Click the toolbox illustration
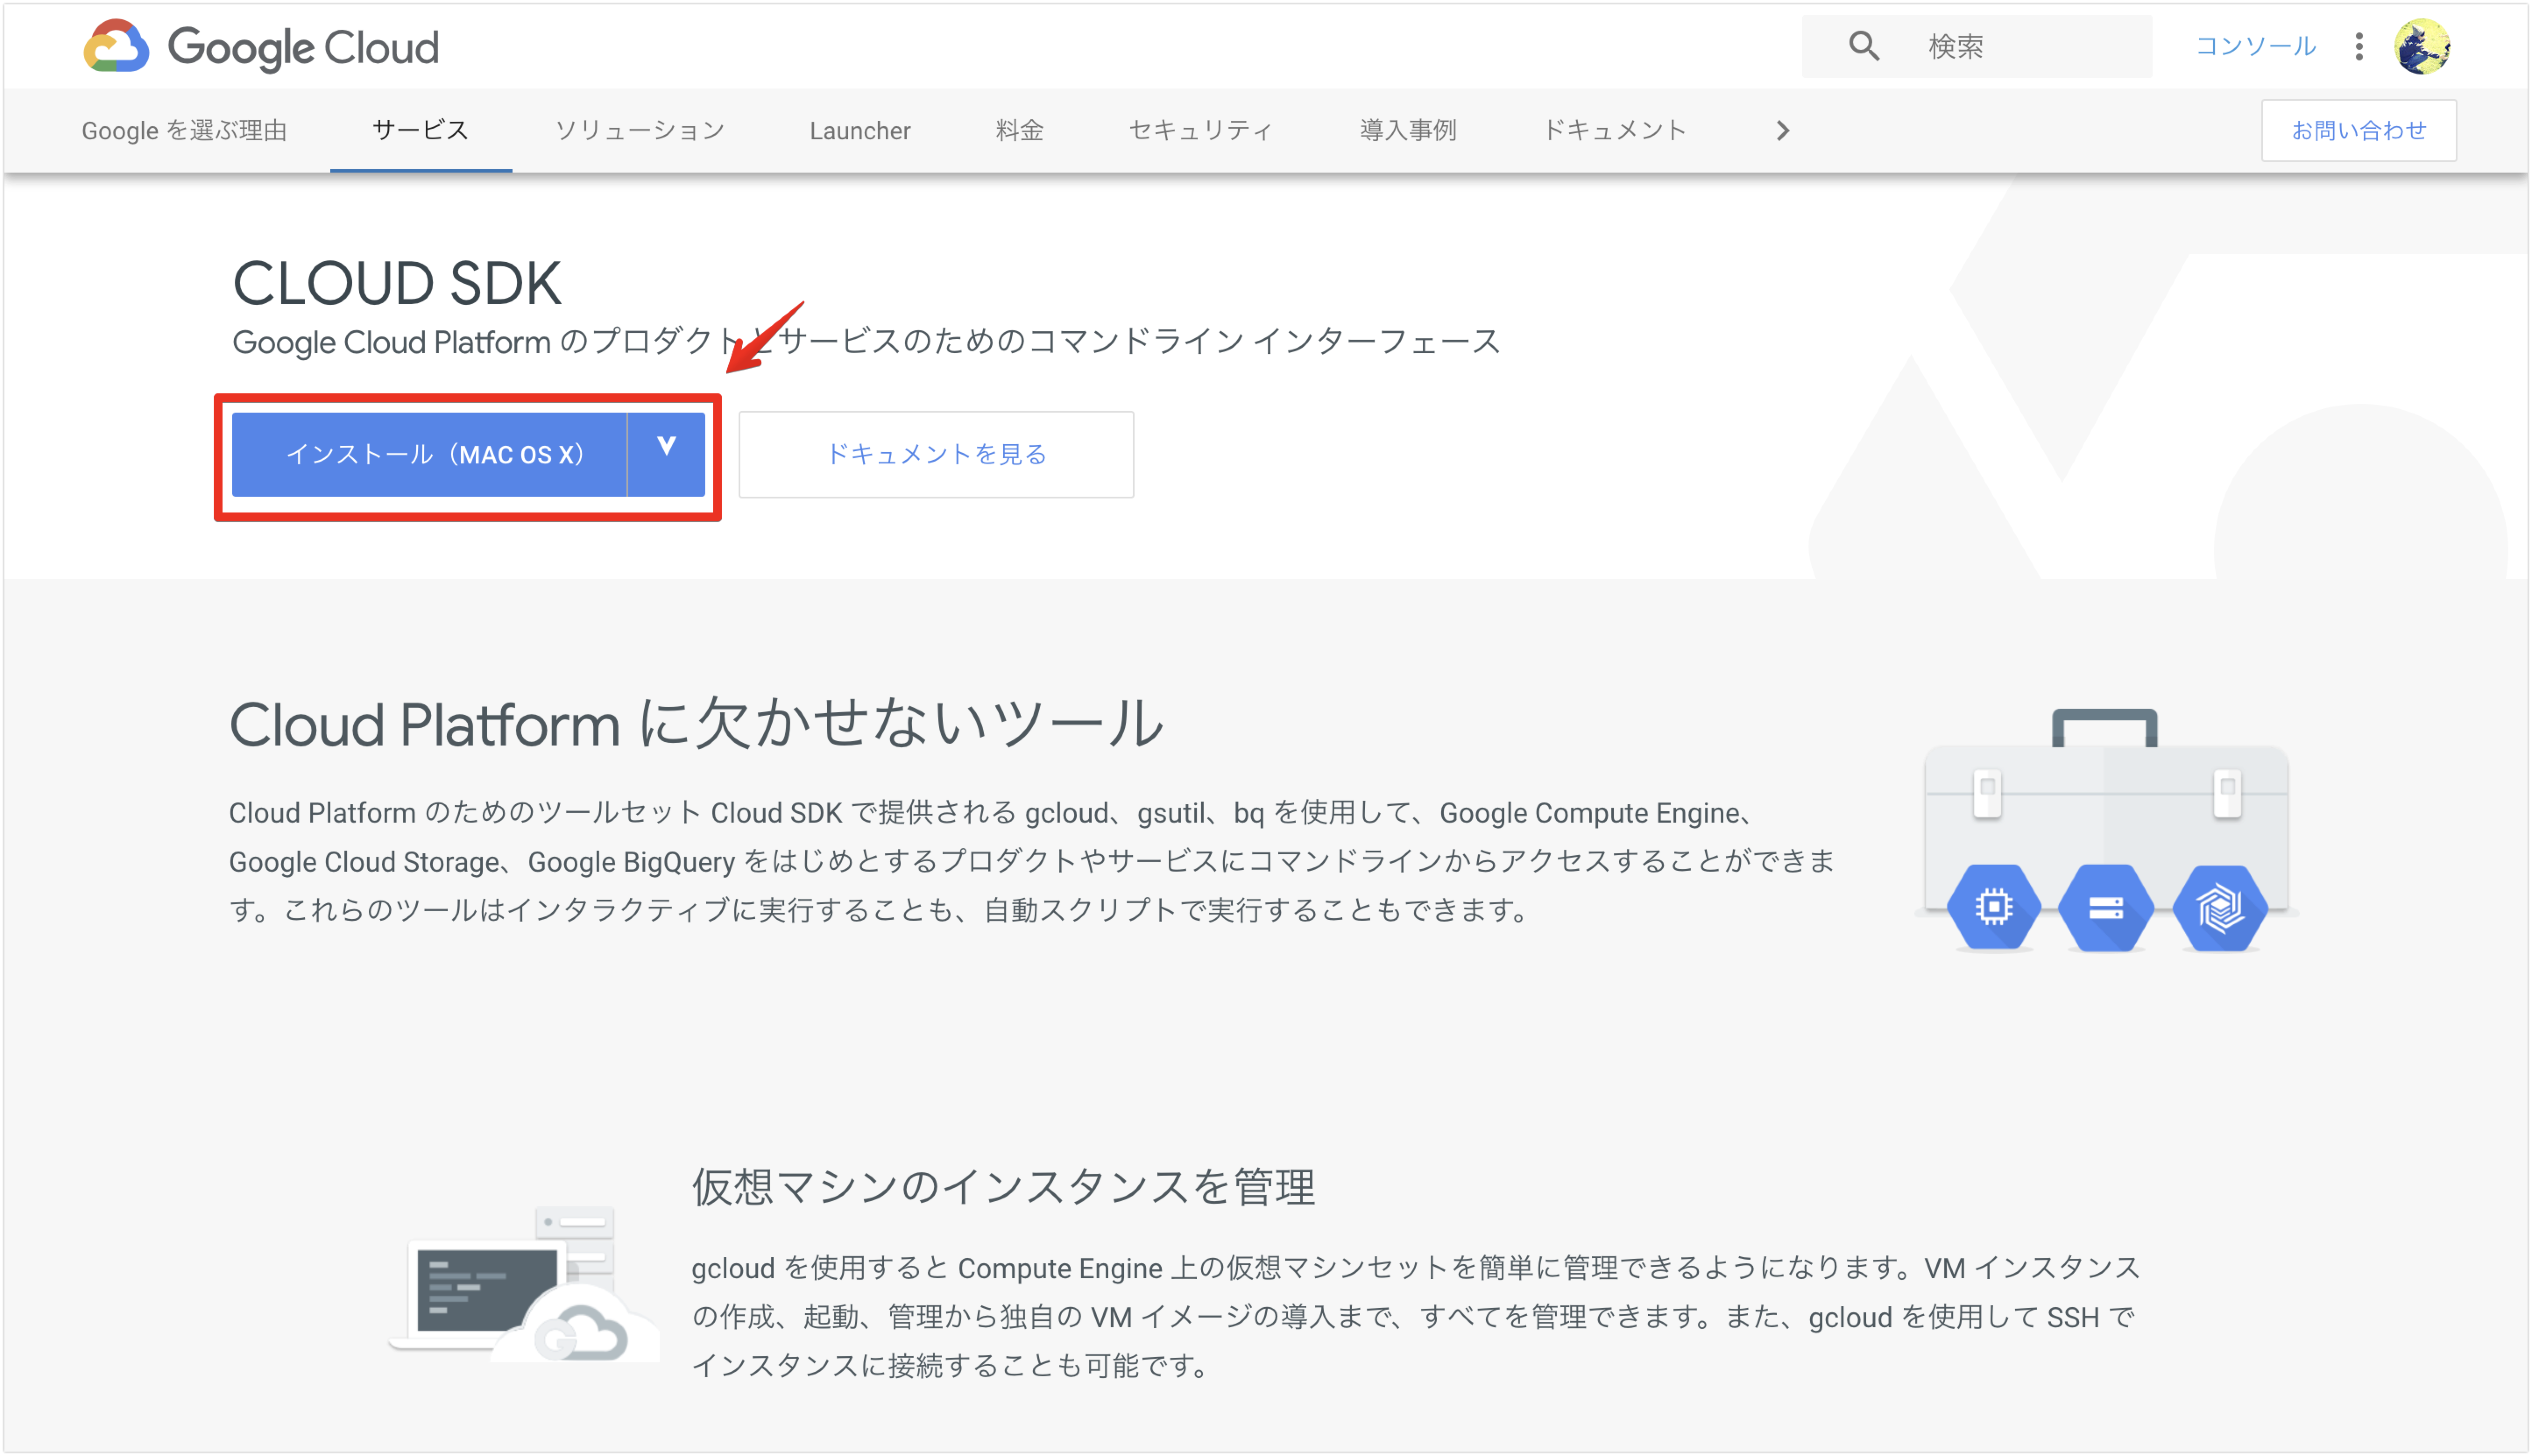The image size is (2532, 1456). pyautogui.click(x=2106, y=830)
